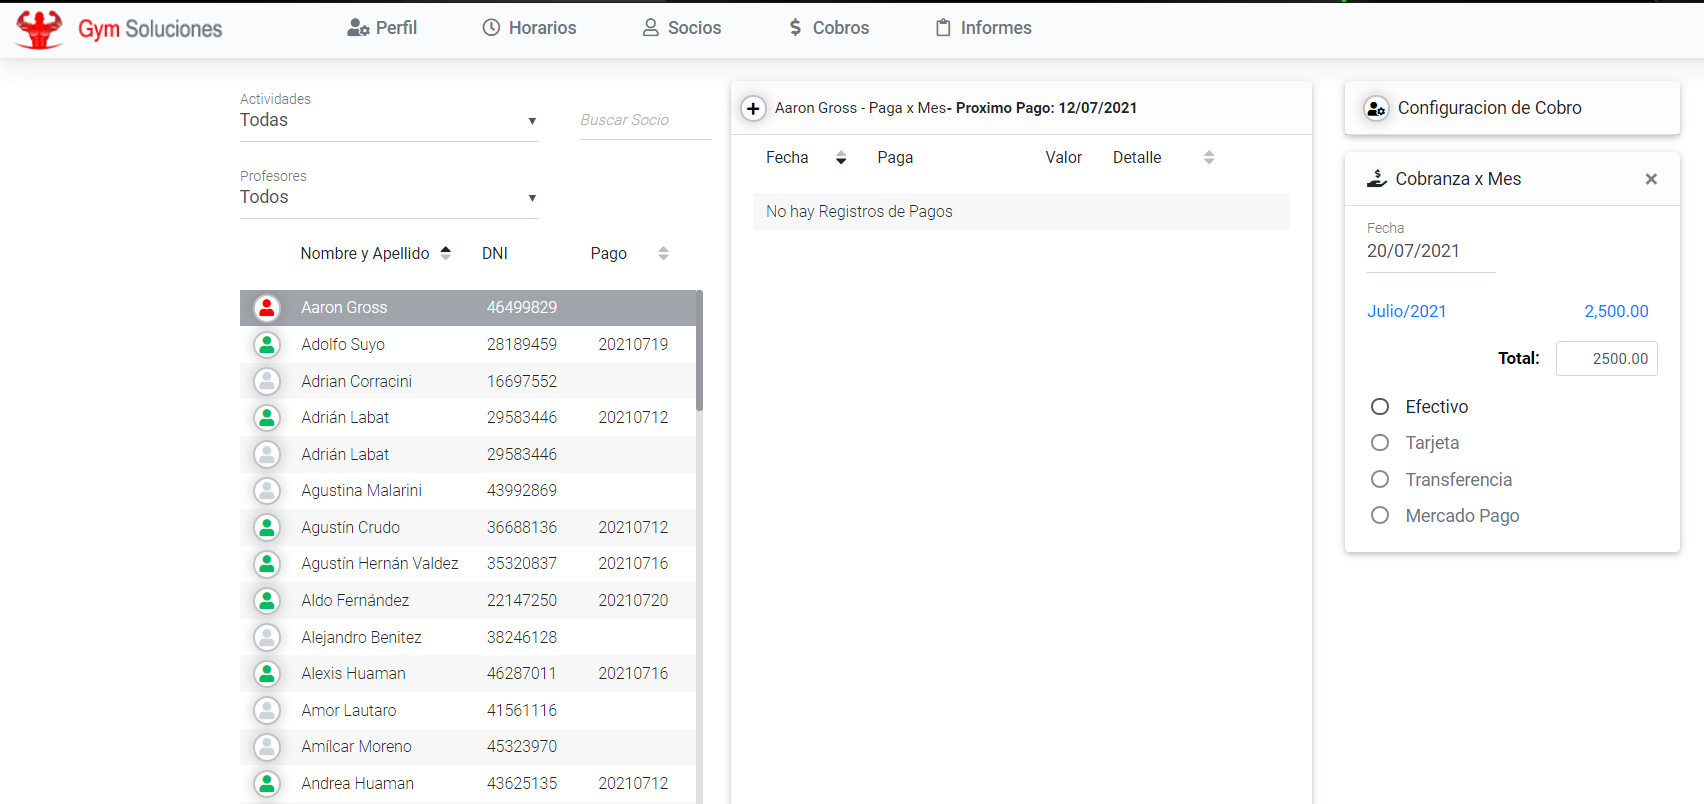Sort members by Nombre y Apellido arrow
Image resolution: width=1704 pixels, height=804 pixels.
(446, 253)
